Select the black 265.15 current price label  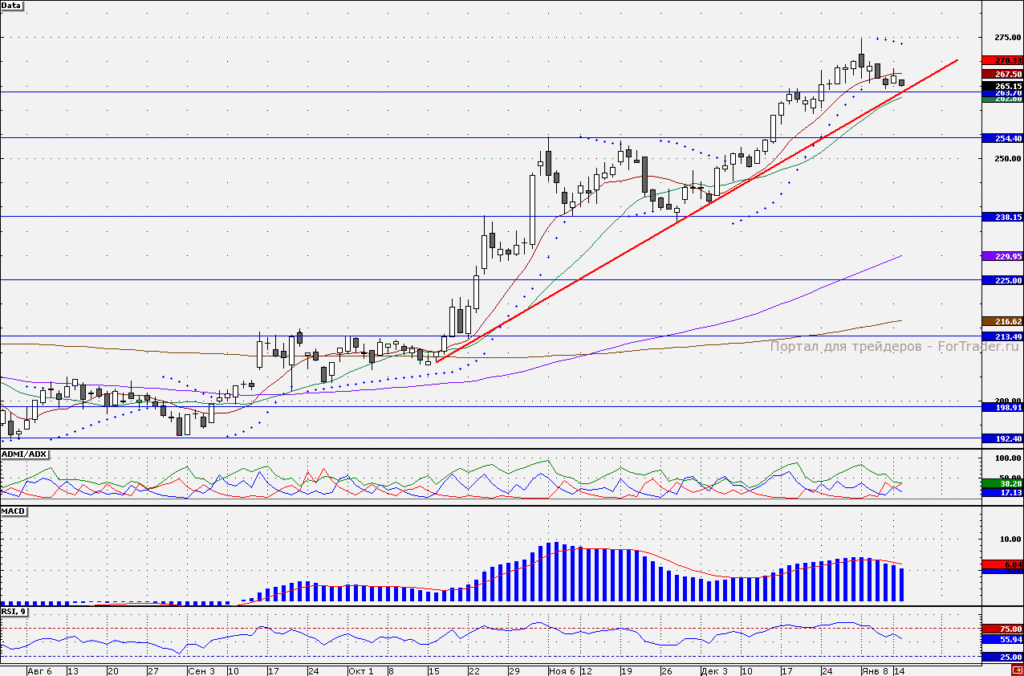(1002, 86)
